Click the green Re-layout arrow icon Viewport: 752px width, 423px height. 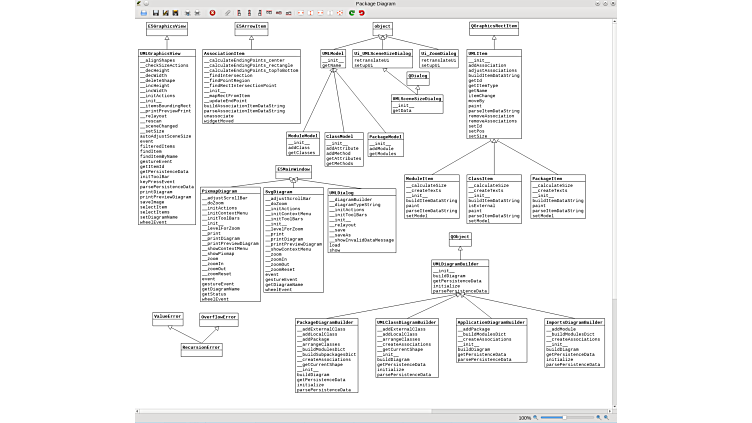(x=352, y=12)
